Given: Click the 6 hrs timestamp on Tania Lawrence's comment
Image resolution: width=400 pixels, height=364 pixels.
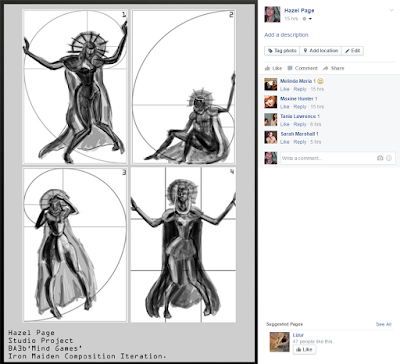Looking at the screenshot, I should [316, 124].
